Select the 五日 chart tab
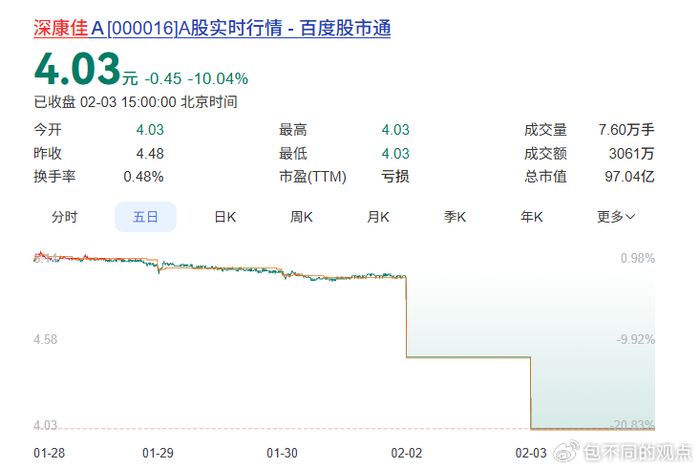The image size is (700, 470). point(146,217)
